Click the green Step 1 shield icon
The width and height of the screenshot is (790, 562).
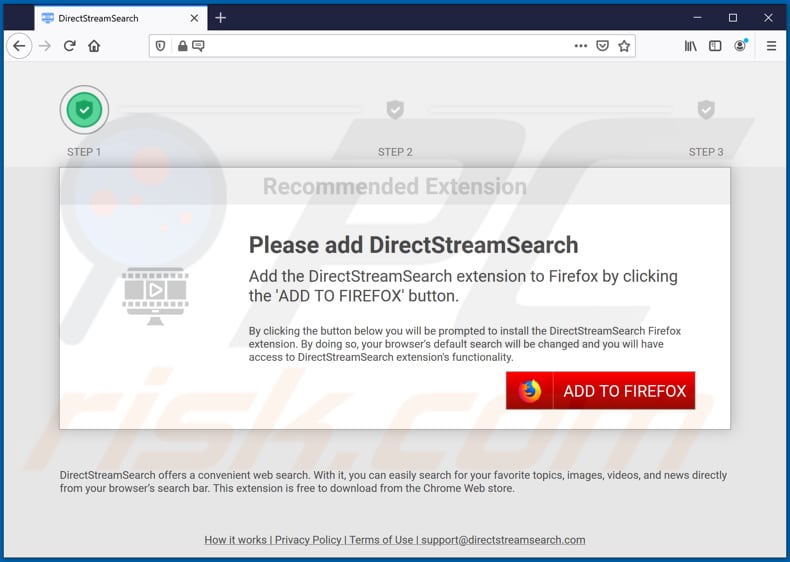(84, 110)
